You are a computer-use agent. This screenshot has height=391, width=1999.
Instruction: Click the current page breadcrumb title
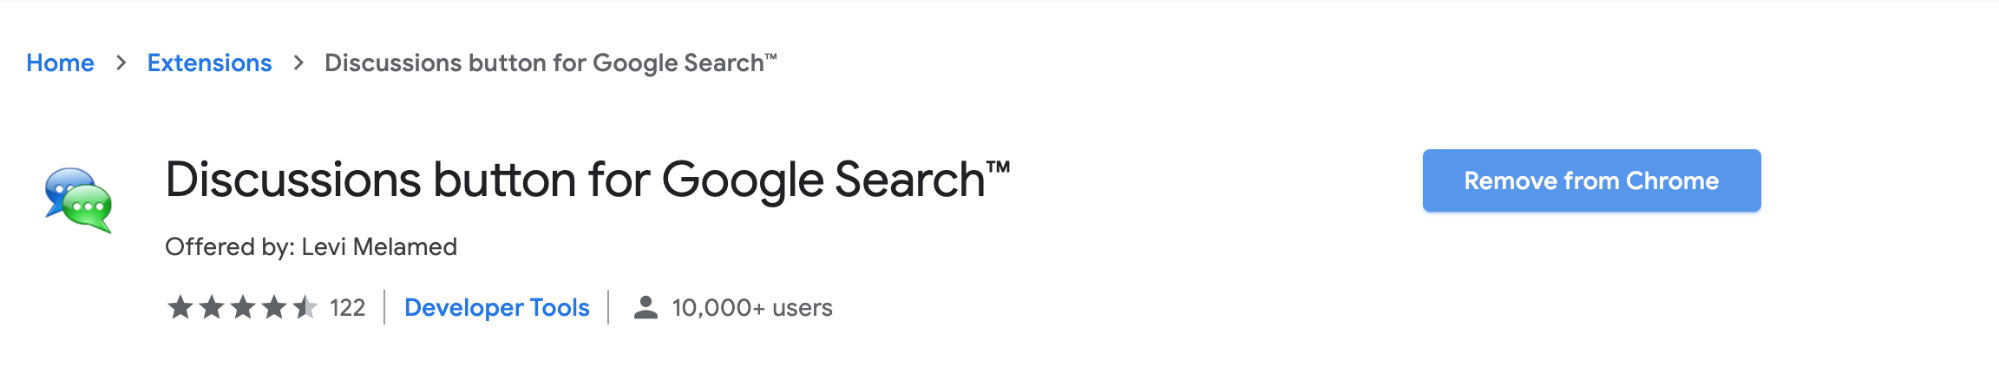[x=551, y=63]
